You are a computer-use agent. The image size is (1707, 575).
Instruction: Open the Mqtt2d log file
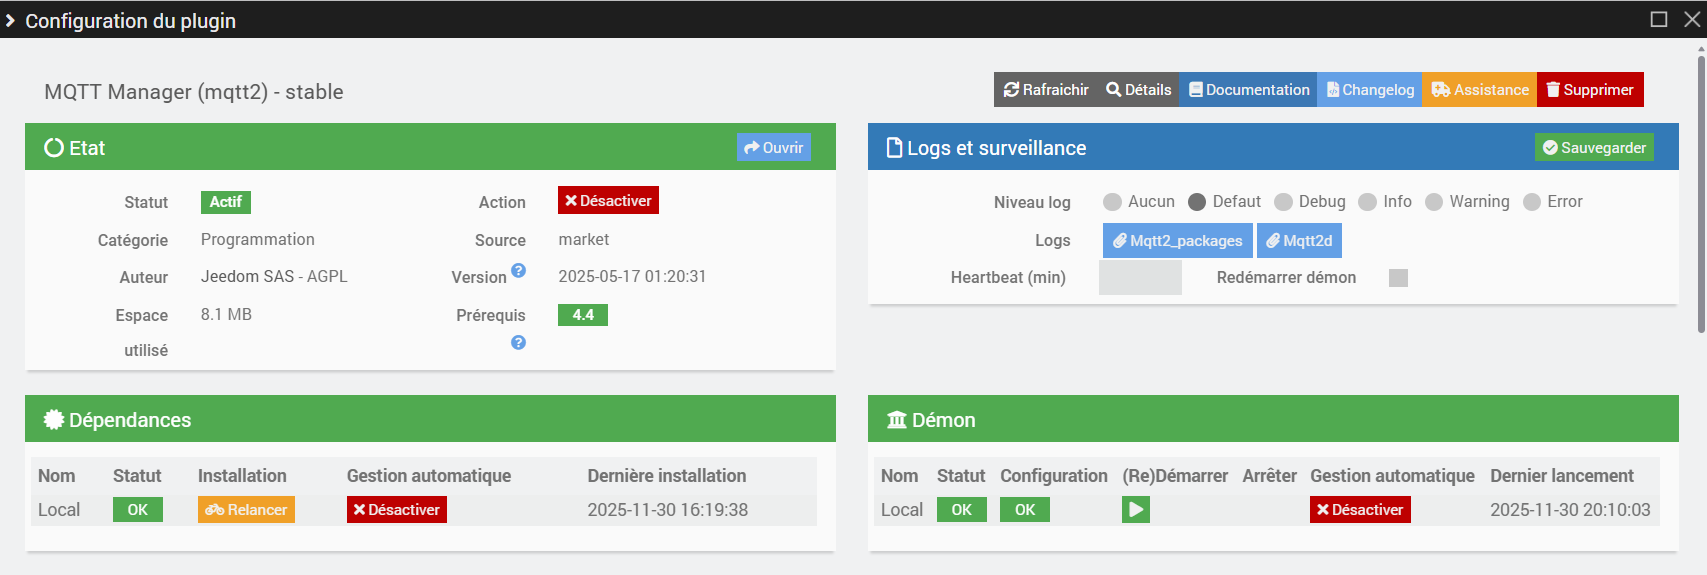click(1299, 241)
